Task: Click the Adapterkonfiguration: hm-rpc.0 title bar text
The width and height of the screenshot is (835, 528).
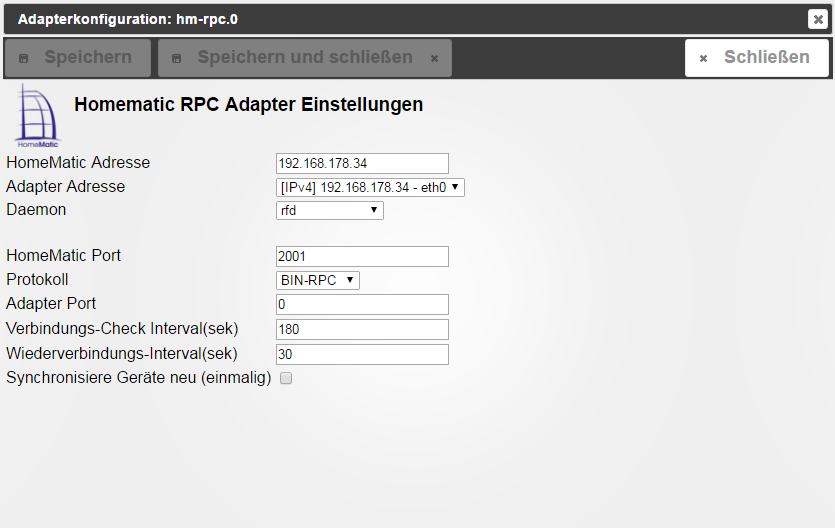Action: (x=128, y=19)
